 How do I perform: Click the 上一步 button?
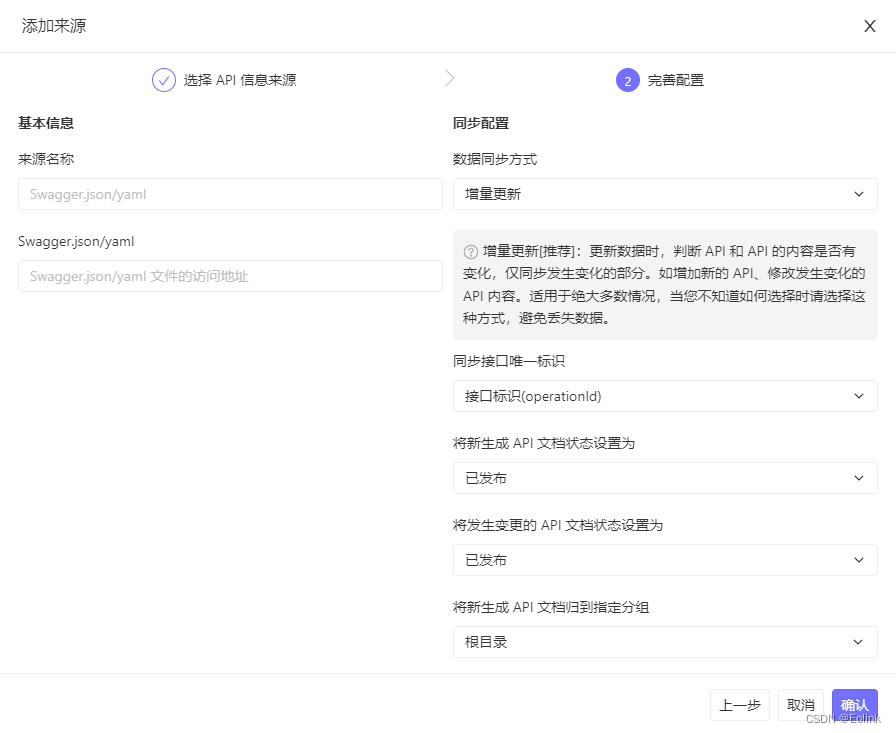click(739, 705)
